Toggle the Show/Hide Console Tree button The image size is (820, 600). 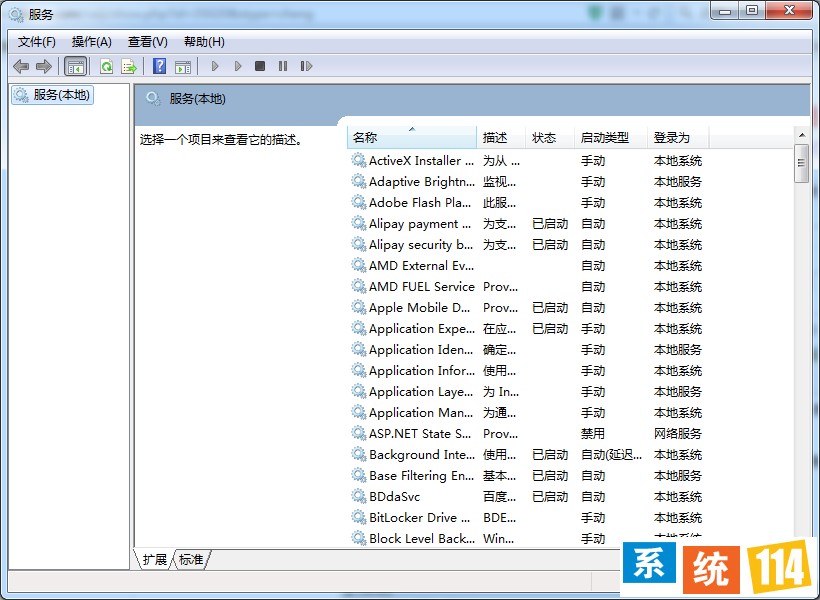[75, 66]
